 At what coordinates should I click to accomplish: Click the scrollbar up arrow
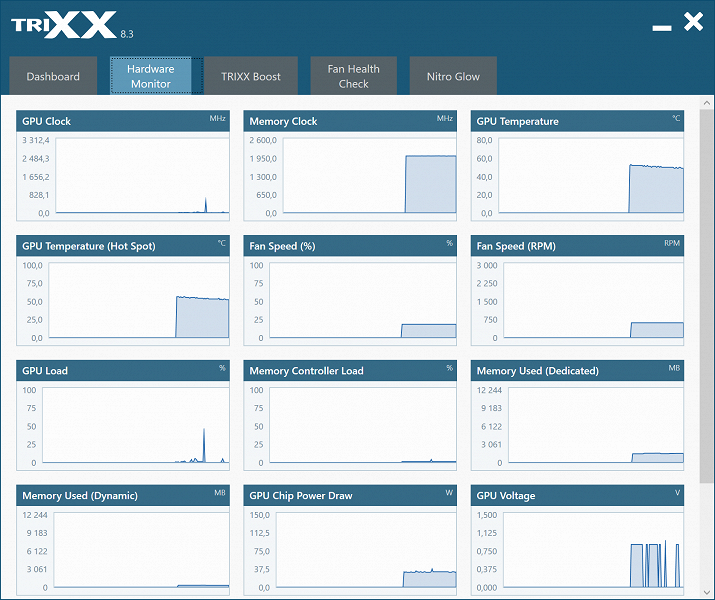pos(707,103)
